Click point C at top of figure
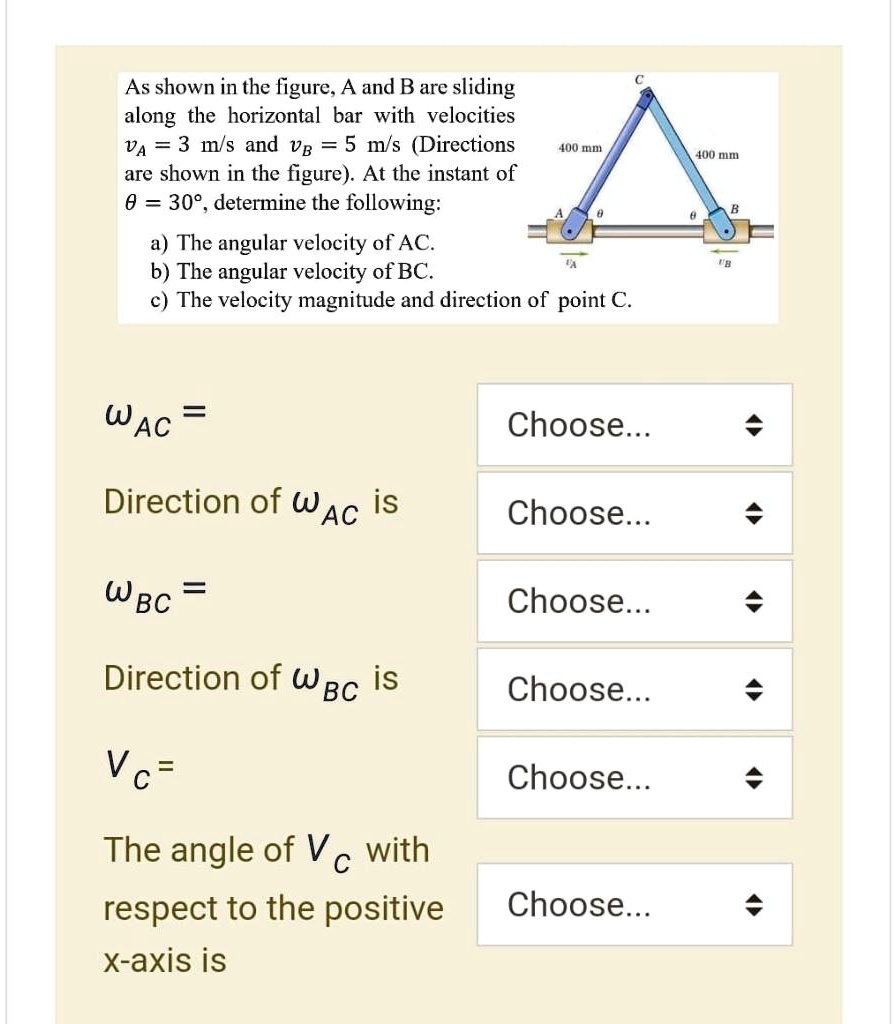The height and width of the screenshot is (1024, 895). [x=646, y=86]
